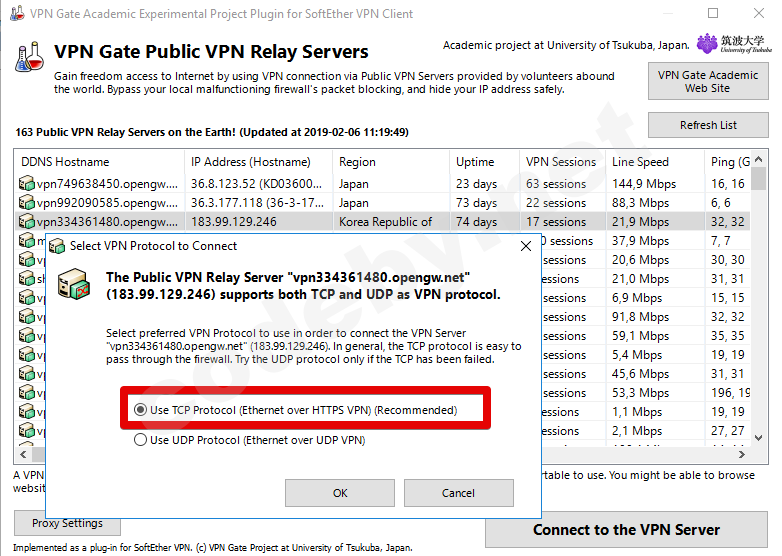Select the TCP Protocol radio button
The height and width of the screenshot is (556, 782).
point(141,410)
